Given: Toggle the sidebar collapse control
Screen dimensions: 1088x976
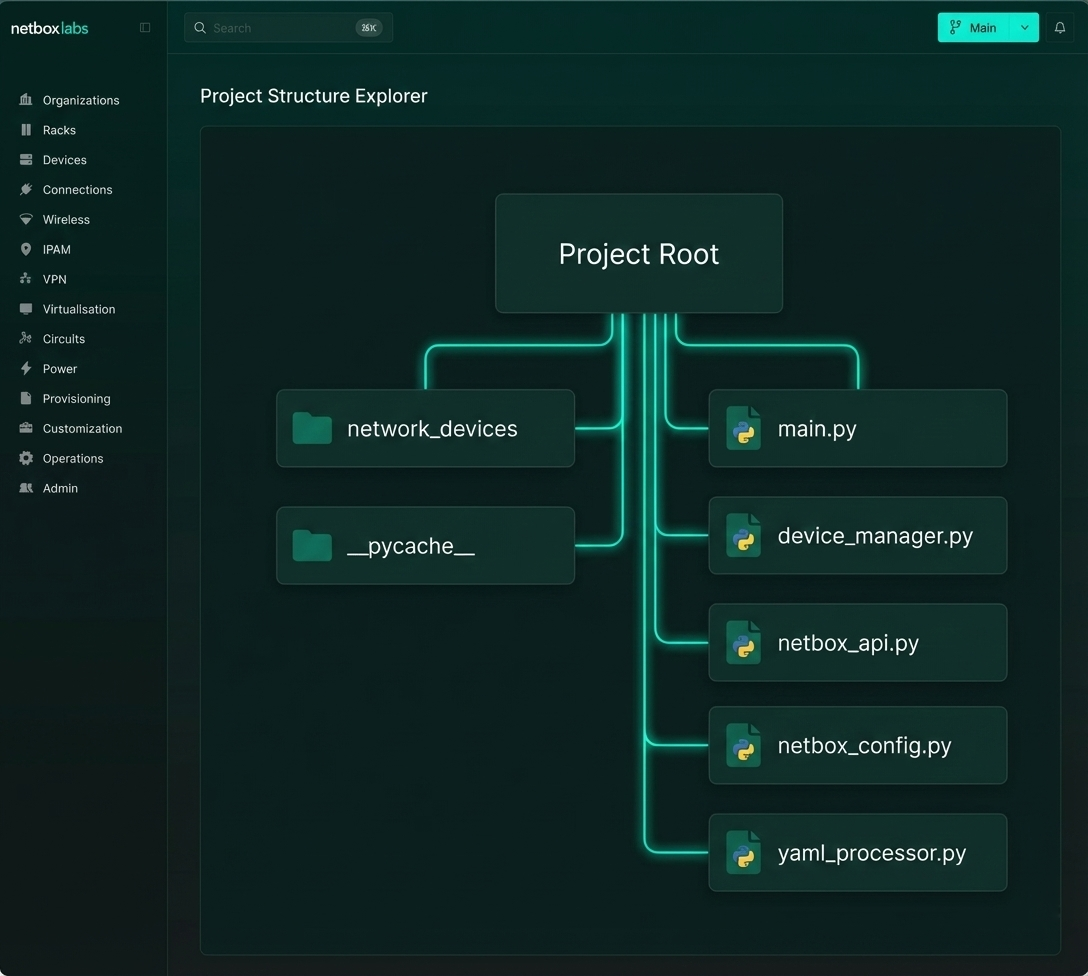Looking at the screenshot, I should tap(145, 27).
